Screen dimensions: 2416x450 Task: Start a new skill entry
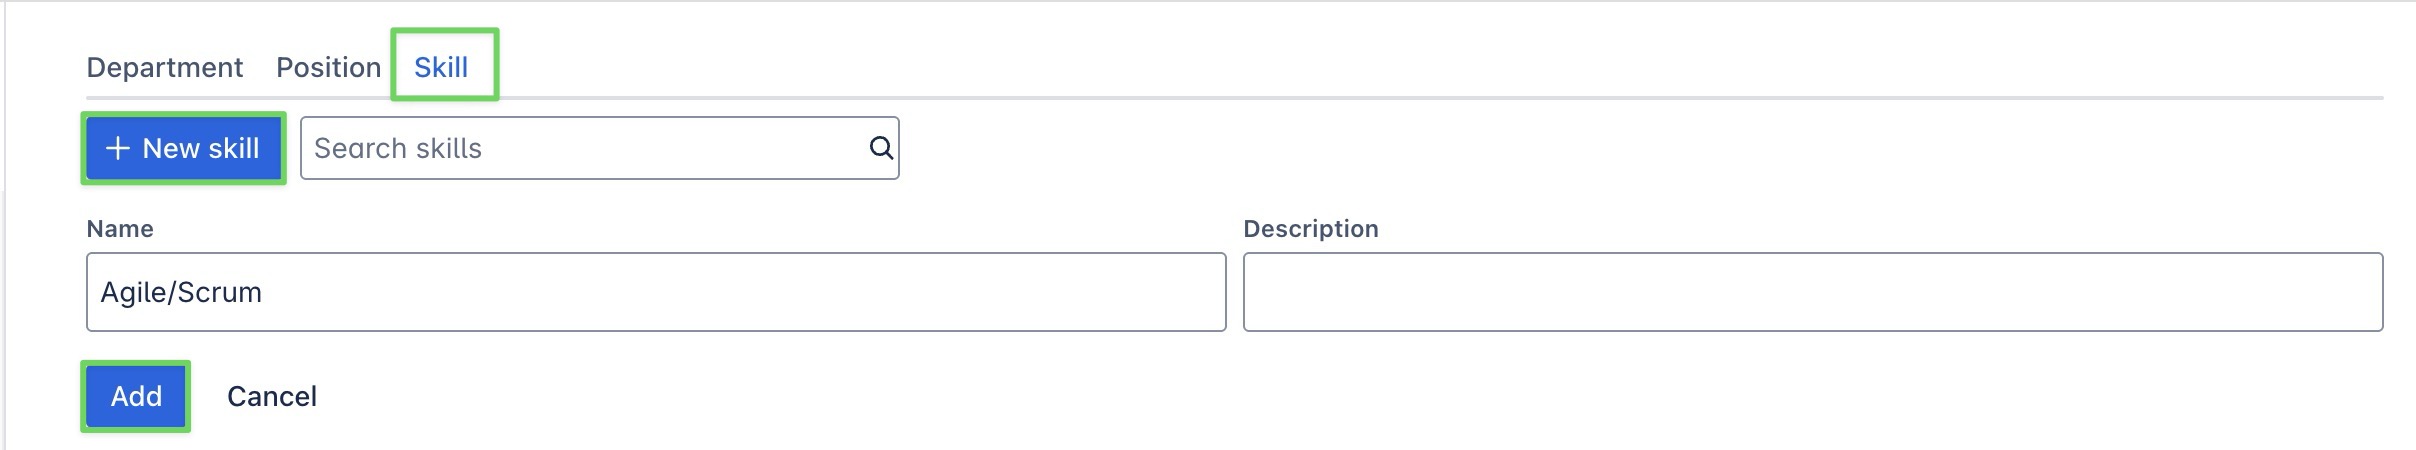click(x=184, y=148)
